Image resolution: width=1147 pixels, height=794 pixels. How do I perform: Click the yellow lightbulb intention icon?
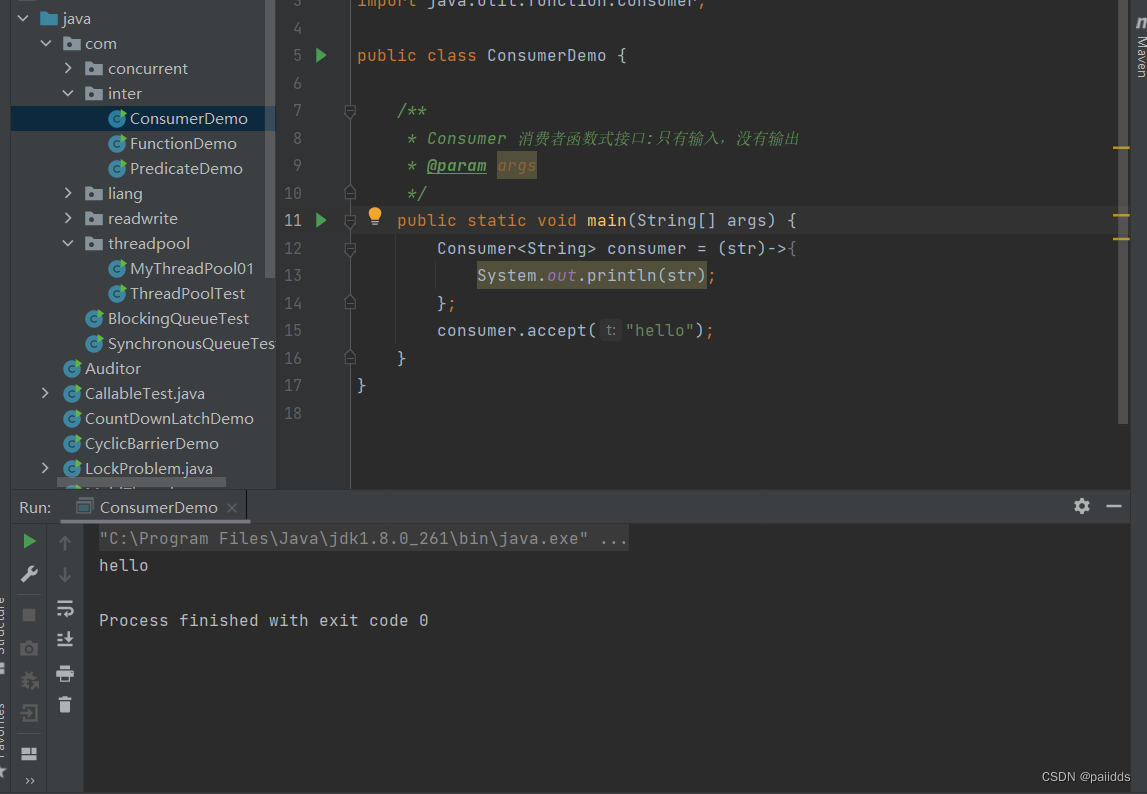375,216
